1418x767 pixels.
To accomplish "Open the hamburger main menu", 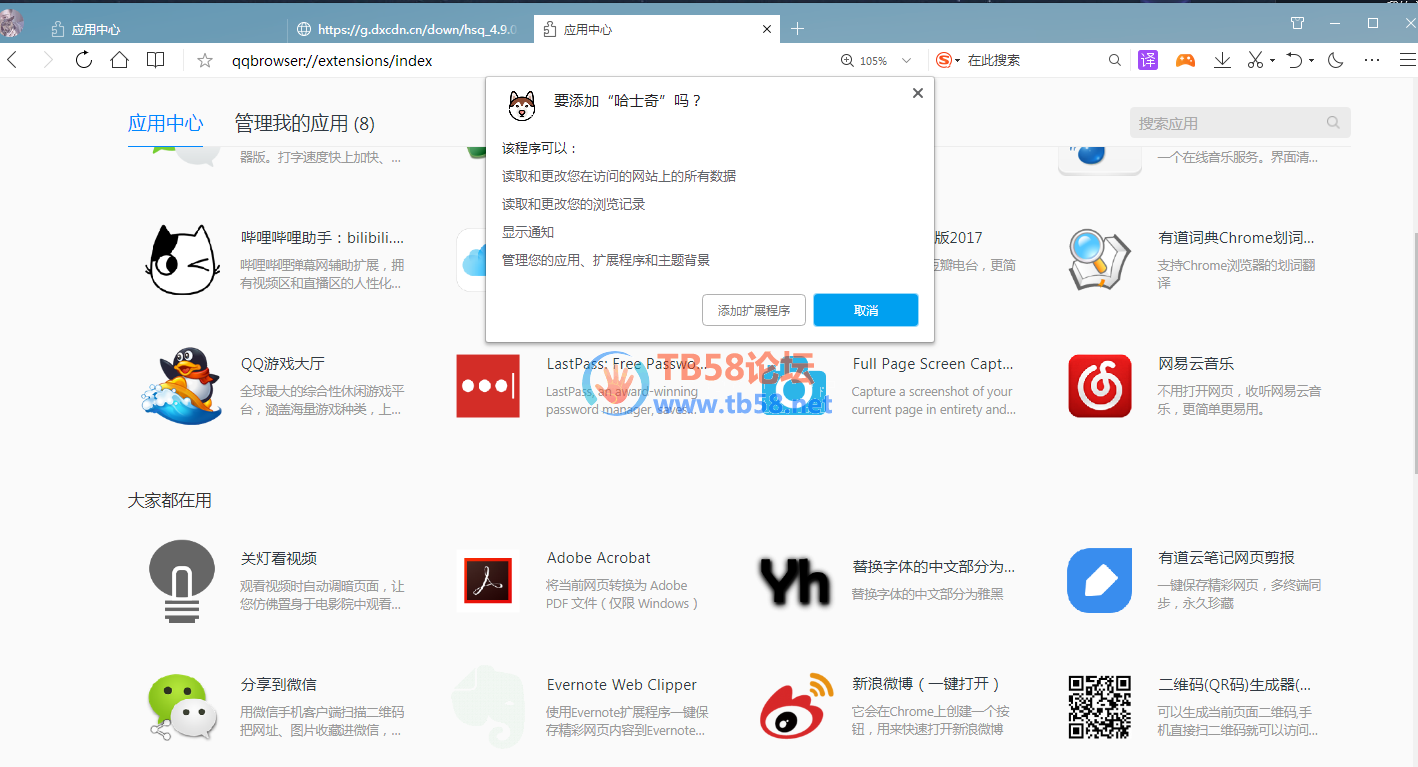I will coord(1407,60).
